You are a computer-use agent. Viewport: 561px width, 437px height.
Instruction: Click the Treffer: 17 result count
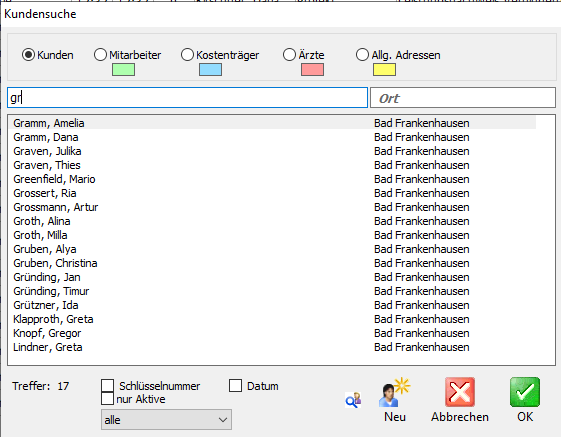40,386
